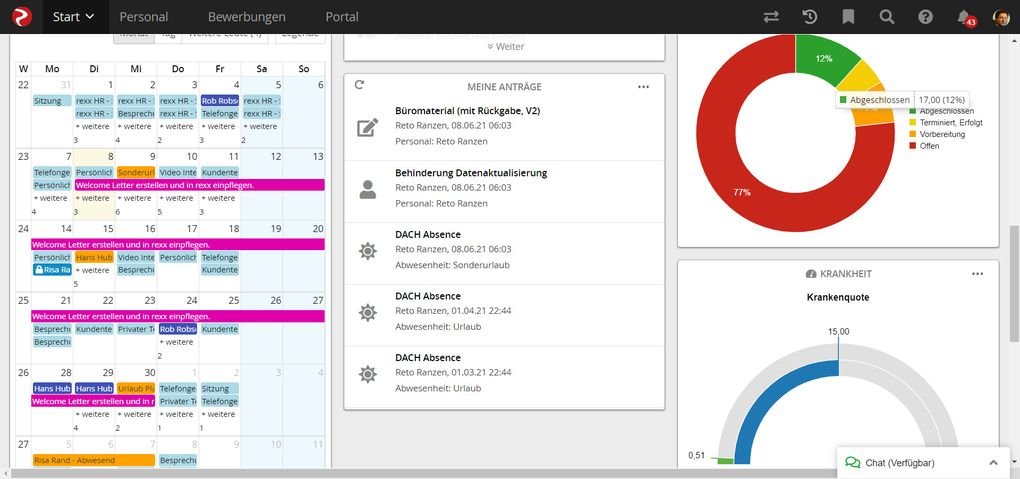Click the chat bubbles icon
The height and width of the screenshot is (479, 1020).
(x=852, y=463)
